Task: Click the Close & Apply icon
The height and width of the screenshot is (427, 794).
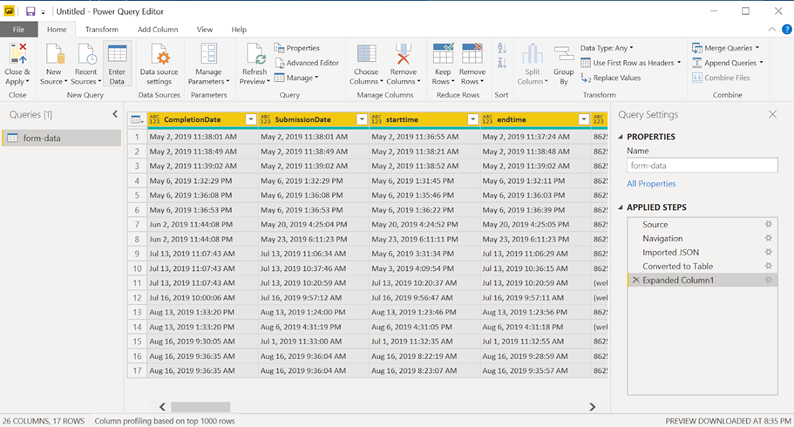Action: click(x=17, y=54)
